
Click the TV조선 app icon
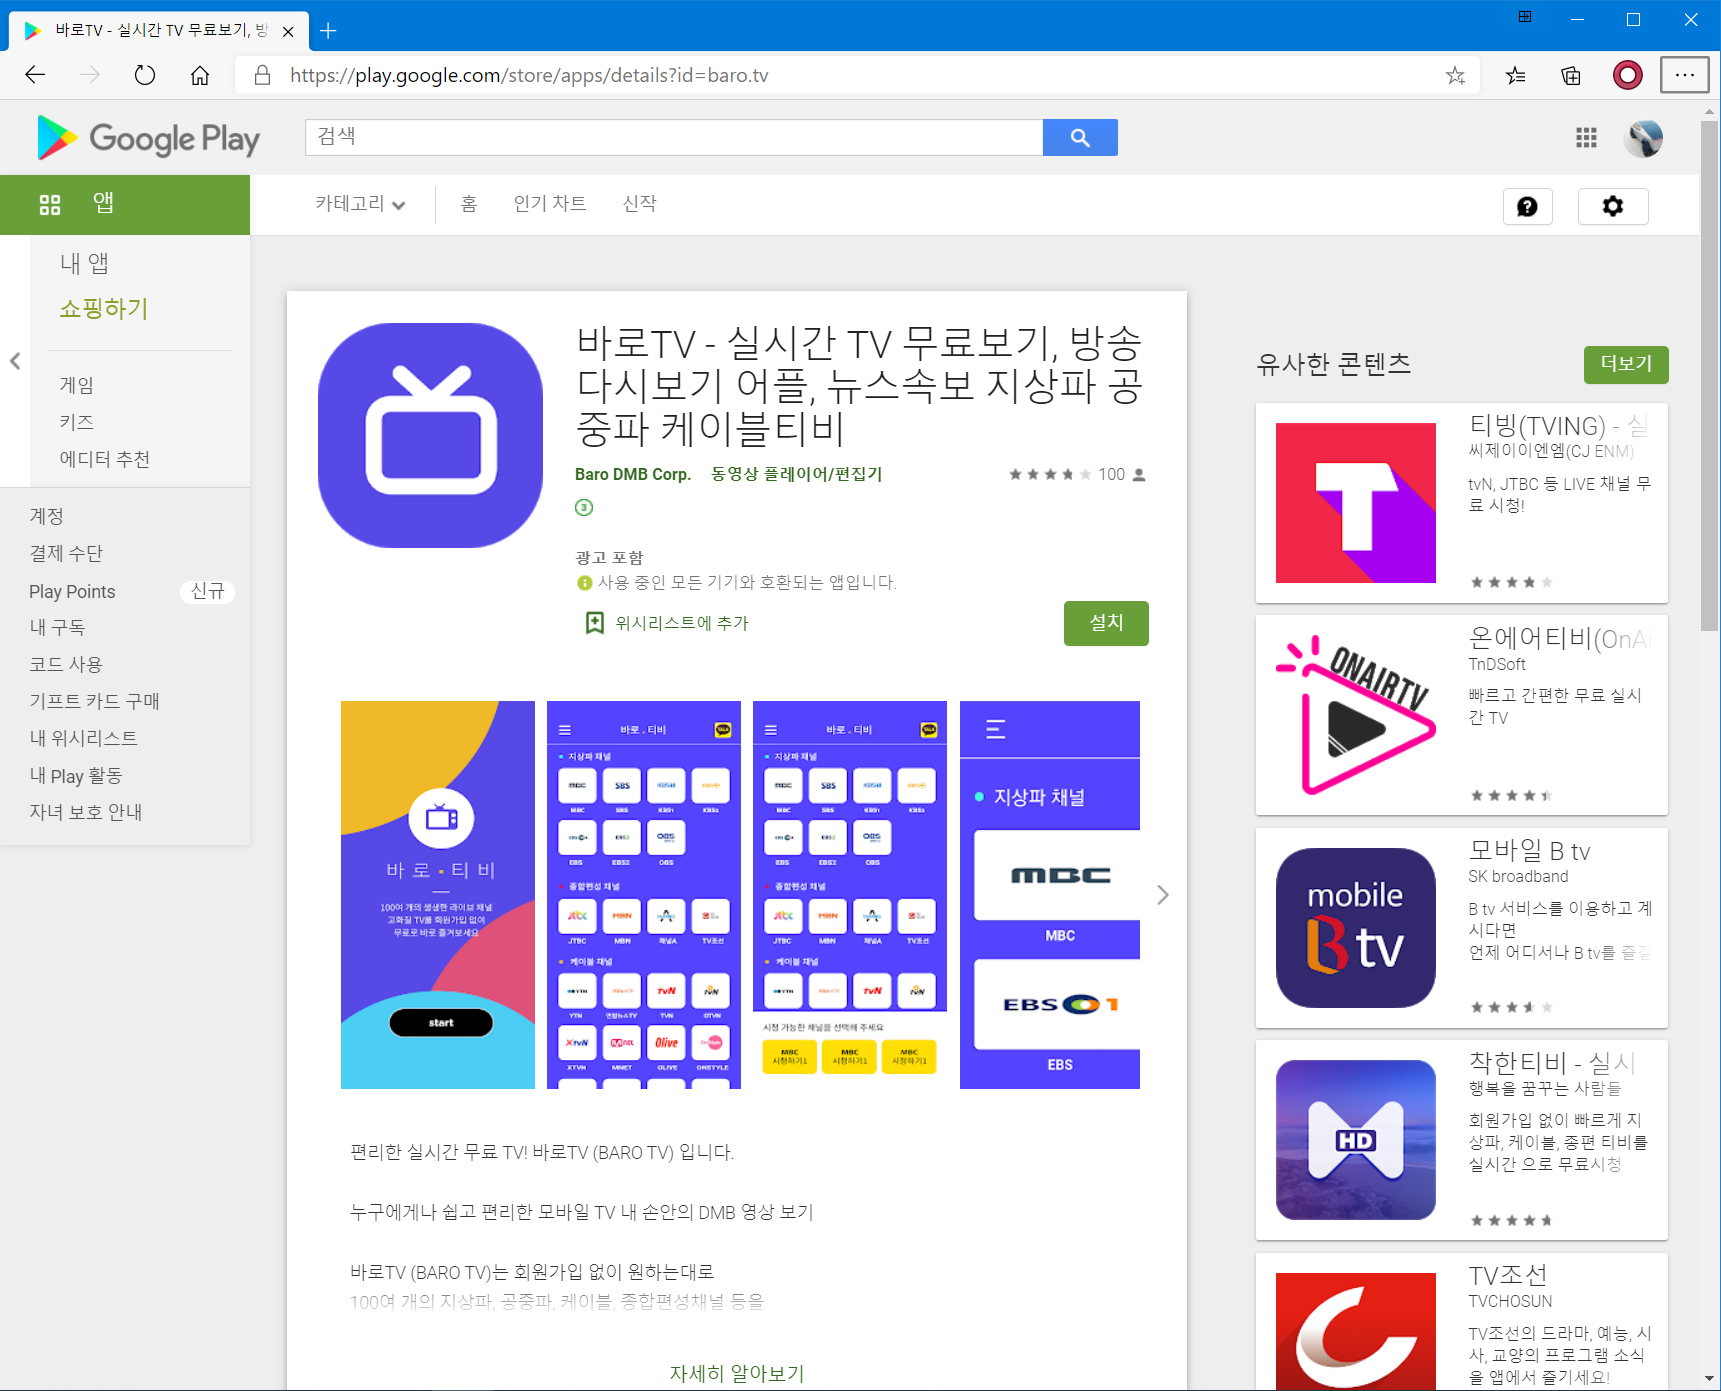pos(1356,1331)
